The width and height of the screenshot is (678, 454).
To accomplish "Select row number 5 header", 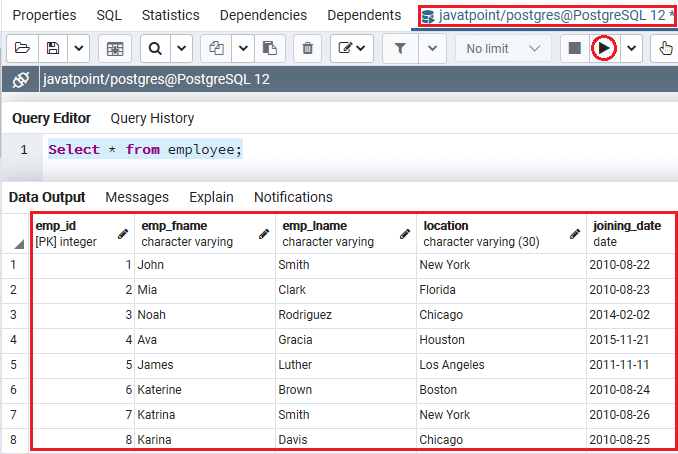I will [x=14, y=364].
